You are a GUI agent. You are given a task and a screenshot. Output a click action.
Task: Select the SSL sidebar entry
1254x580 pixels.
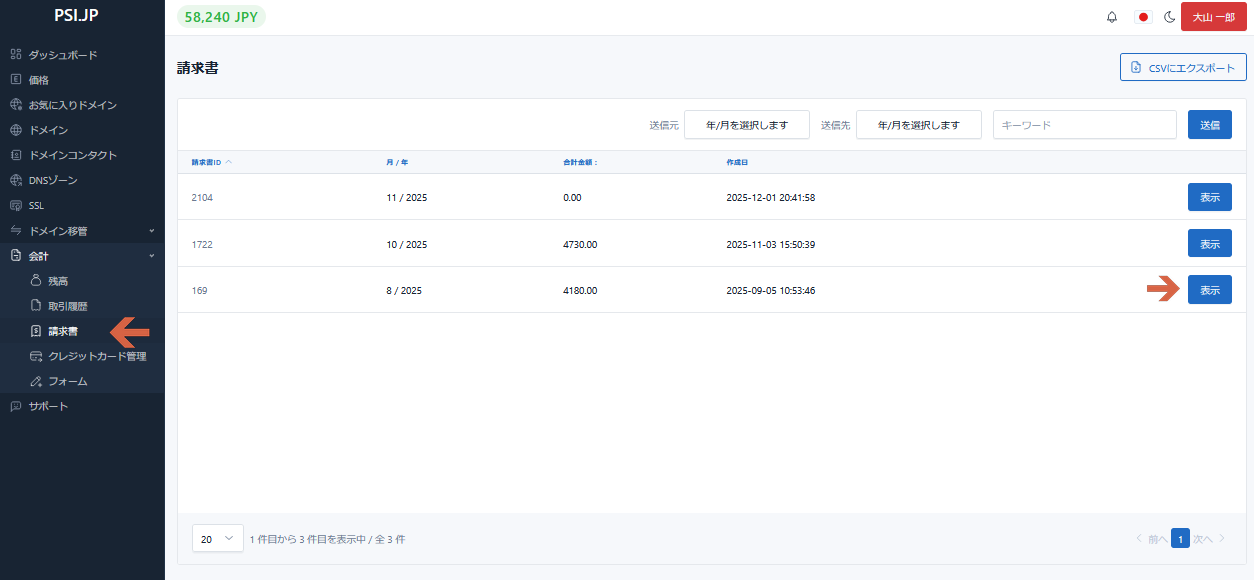click(36, 206)
